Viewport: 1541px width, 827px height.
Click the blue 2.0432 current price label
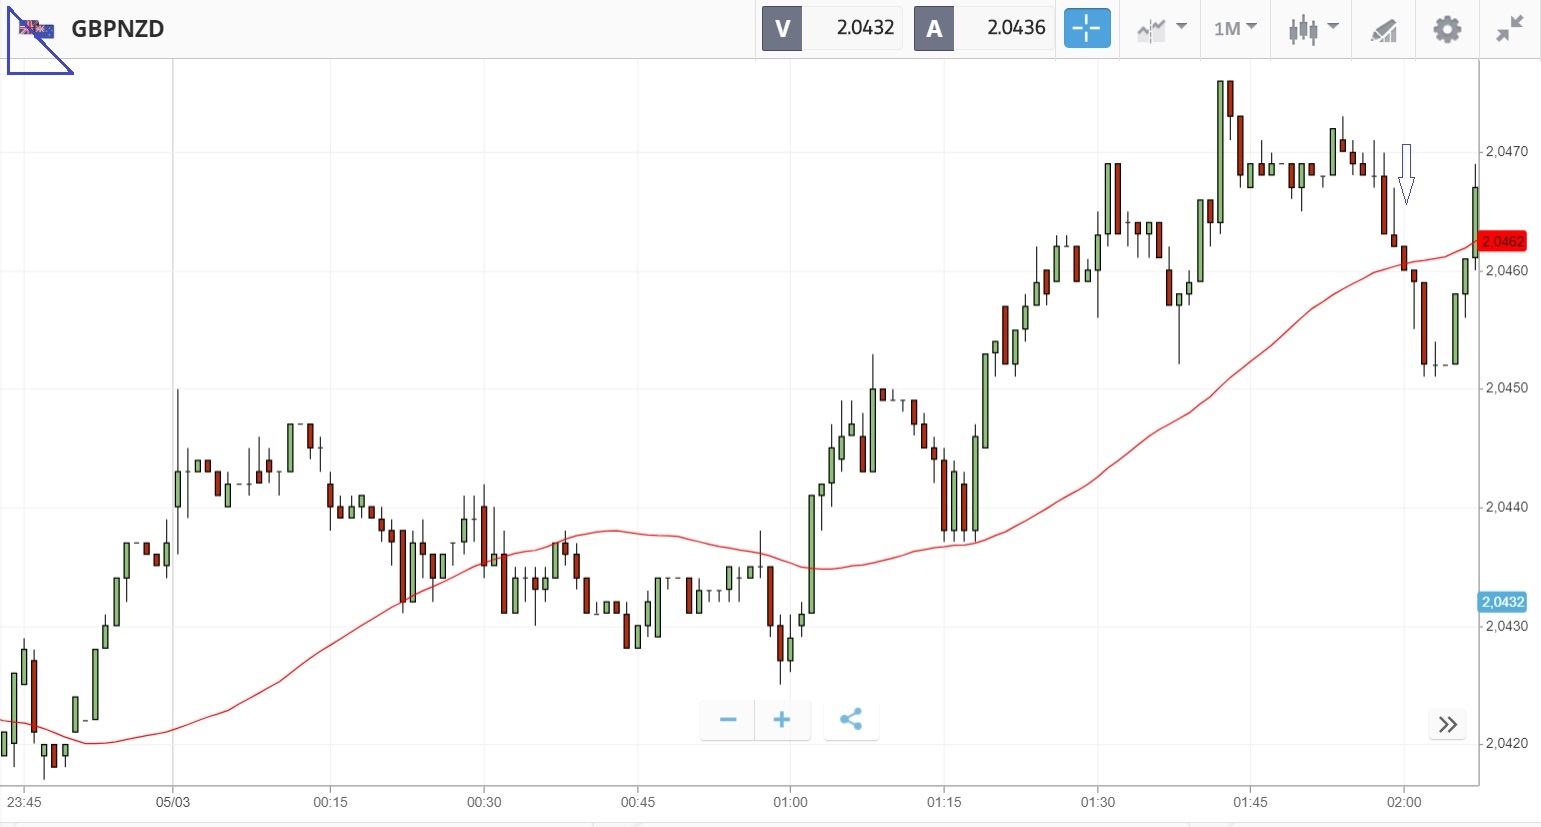coord(1502,602)
